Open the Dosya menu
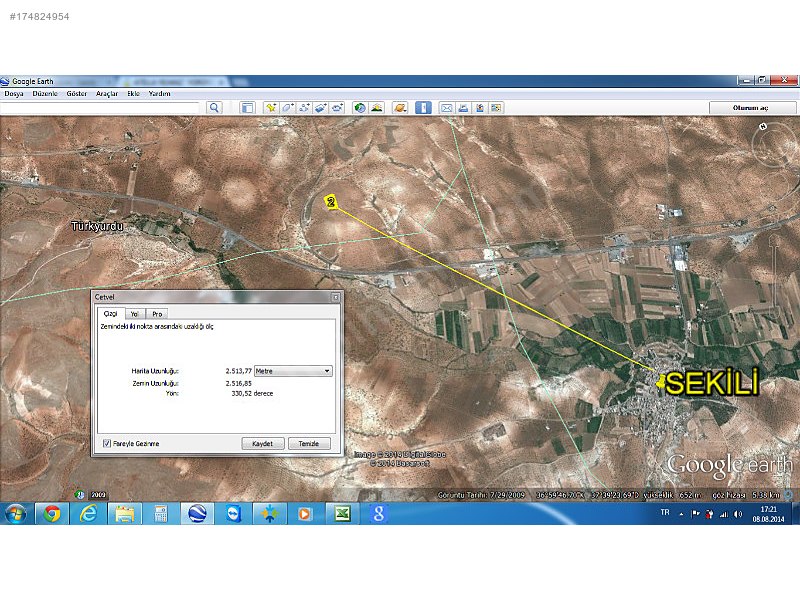Image resolution: width=800 pixels, height=600 pixels. (14, 94)
